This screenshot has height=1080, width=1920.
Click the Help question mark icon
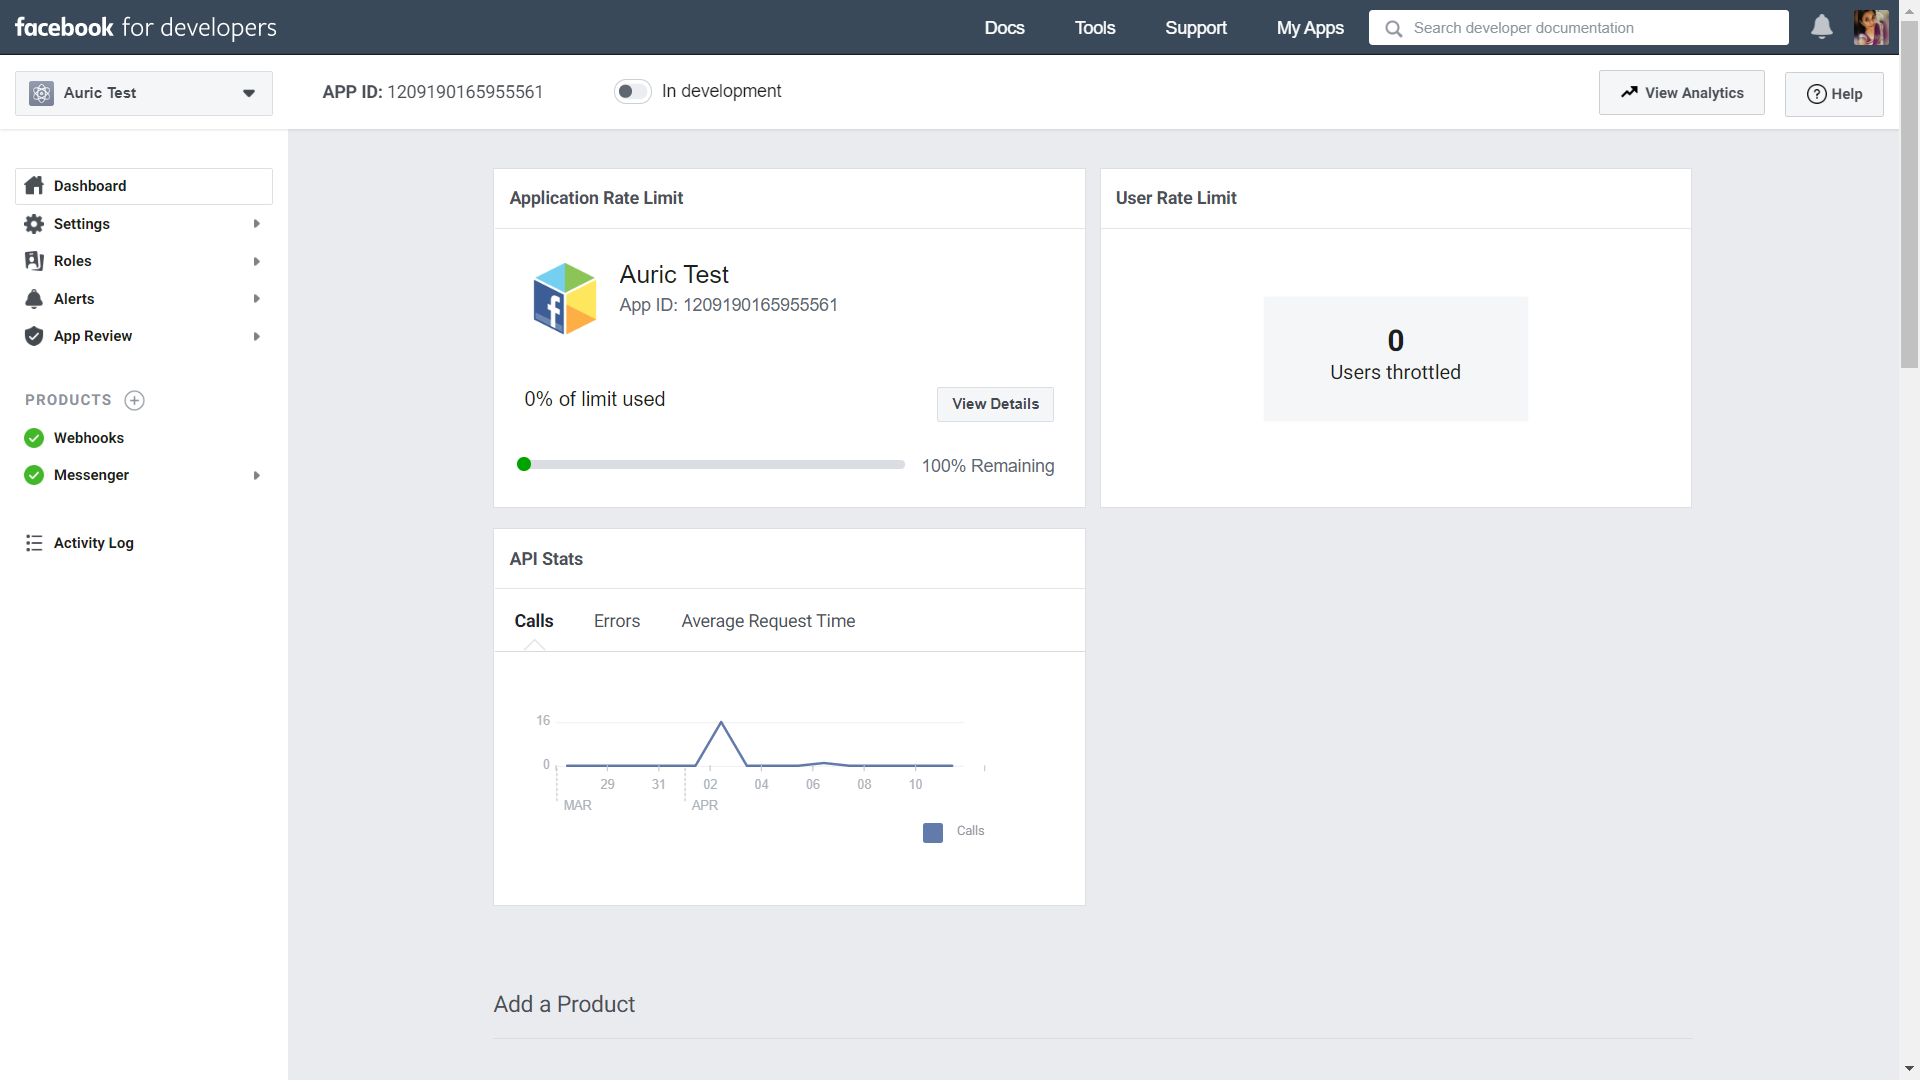(x=1816, y=94)
